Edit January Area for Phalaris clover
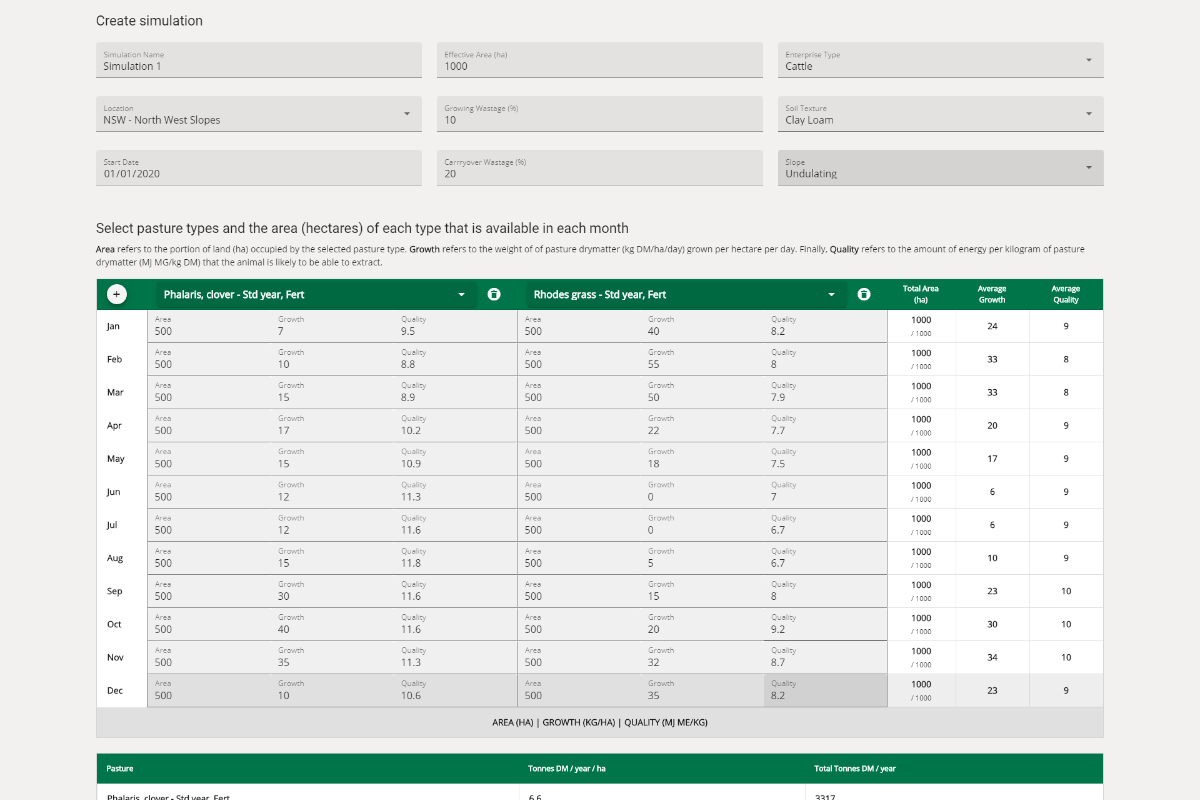The width and height of the screenshot is (1200, 800). [x=200, y=327]
